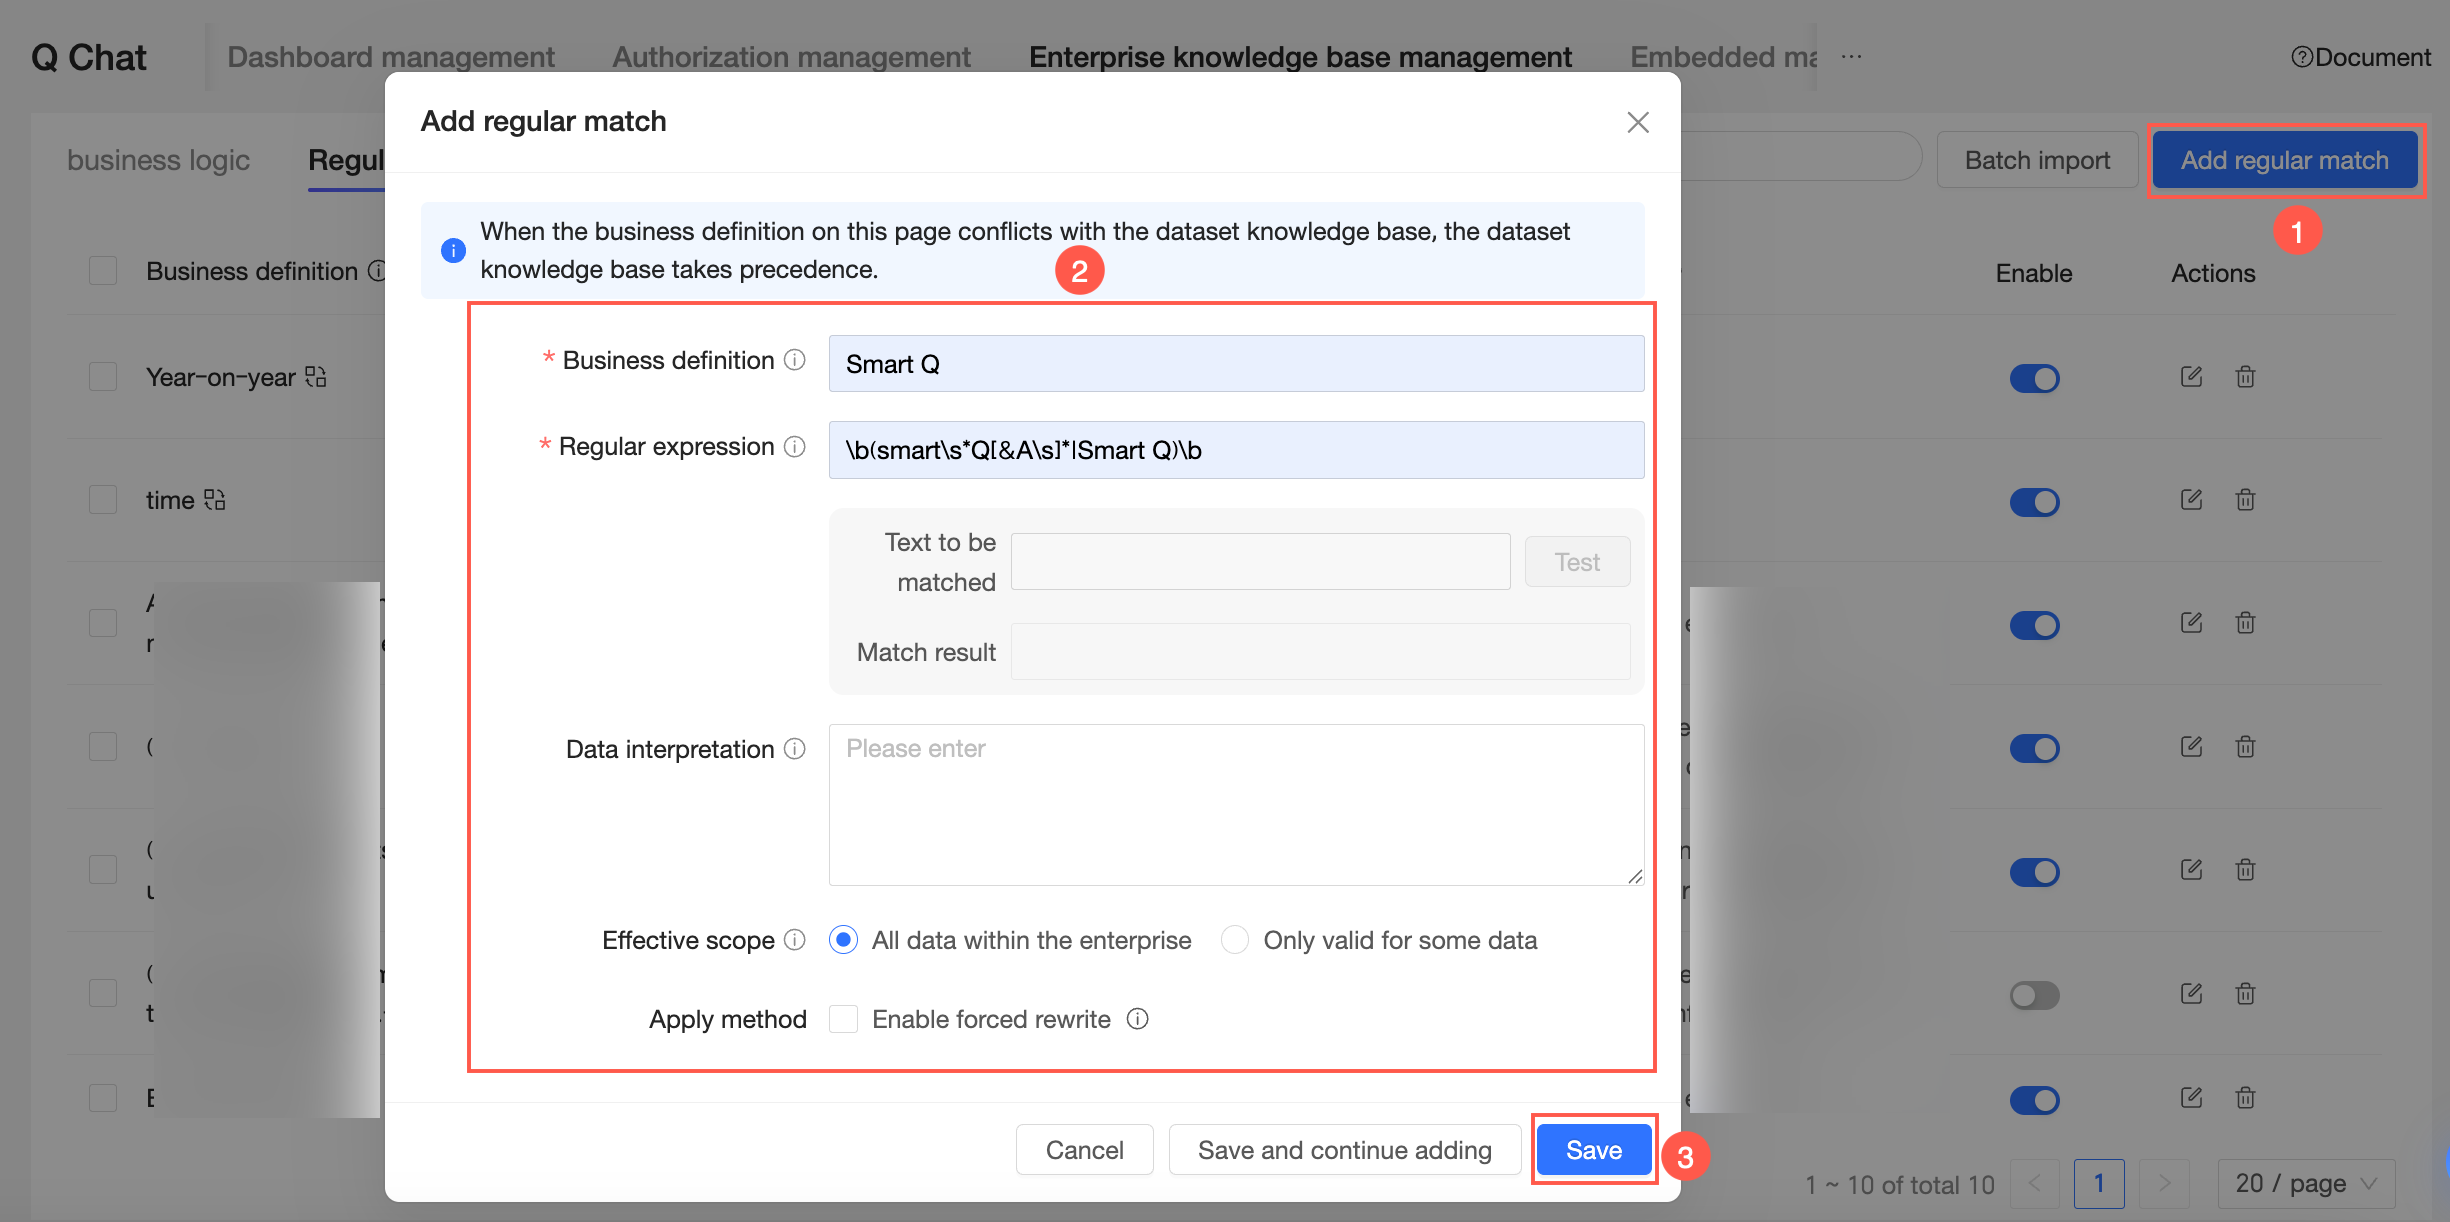The height and width of the screenshot is (1222, 2450).
Task: Click the edit icon in the Year-on-year row
Action: click(2191, 377)
